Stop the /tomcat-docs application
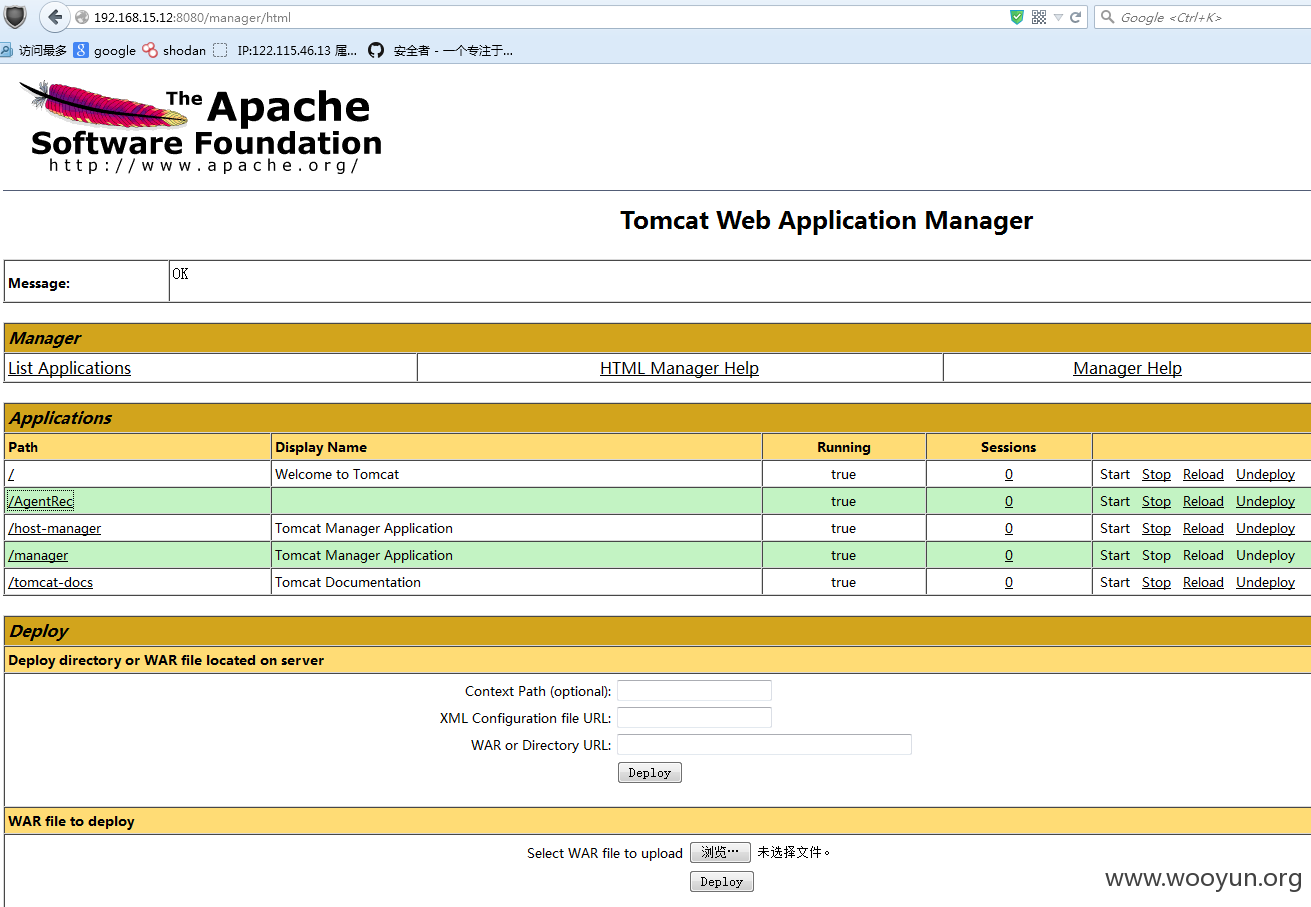Image resolution: width=1311 pixels, height=907 pixels. (1156, 582)
